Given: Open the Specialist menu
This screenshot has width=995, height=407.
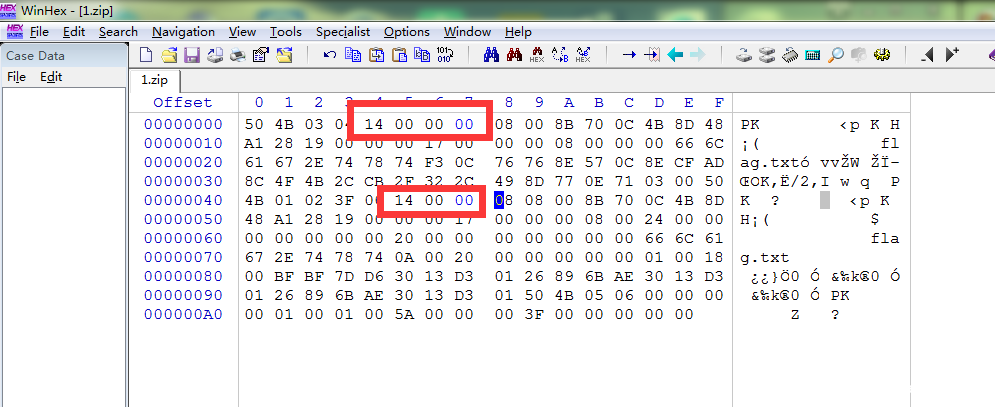Looking at the screenshot, I should [x=343, y=32].
